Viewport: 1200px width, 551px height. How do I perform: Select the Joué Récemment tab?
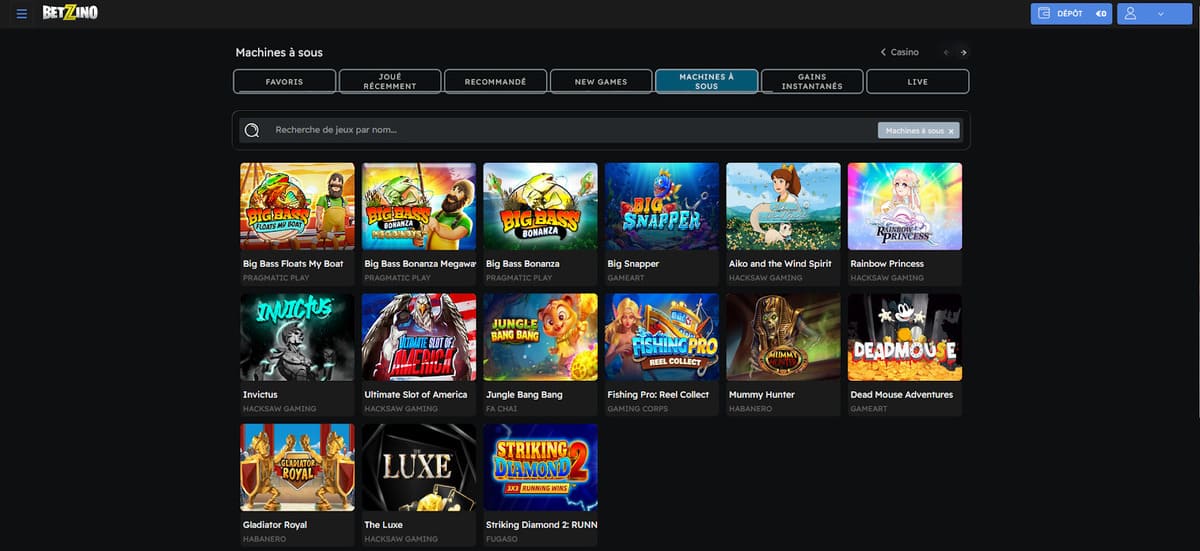click(390, 82)
